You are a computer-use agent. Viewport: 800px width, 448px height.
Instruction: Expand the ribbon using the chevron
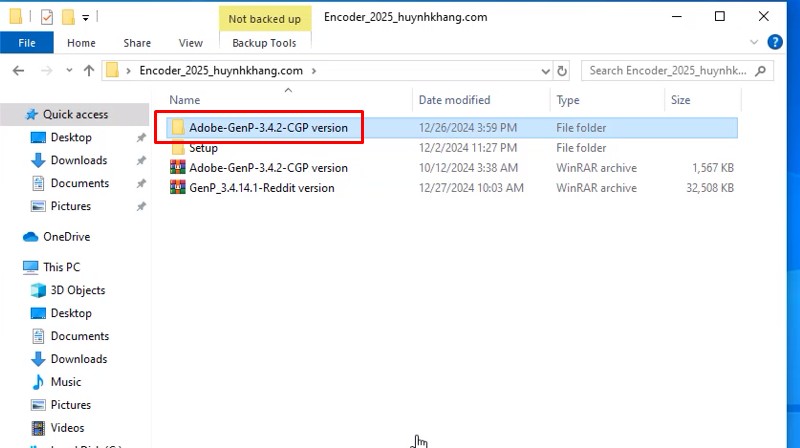click(755, 43)
